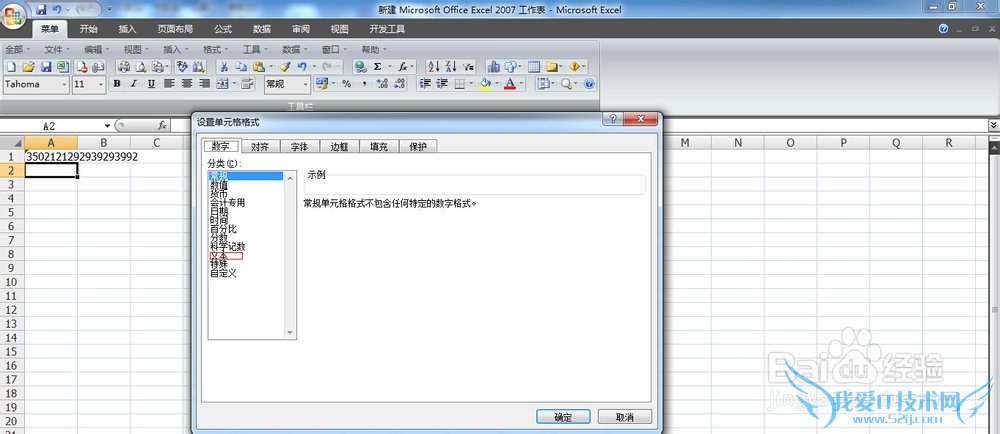Click the column R header
This screenshot has width=1000, height=434.
(948, 143)
